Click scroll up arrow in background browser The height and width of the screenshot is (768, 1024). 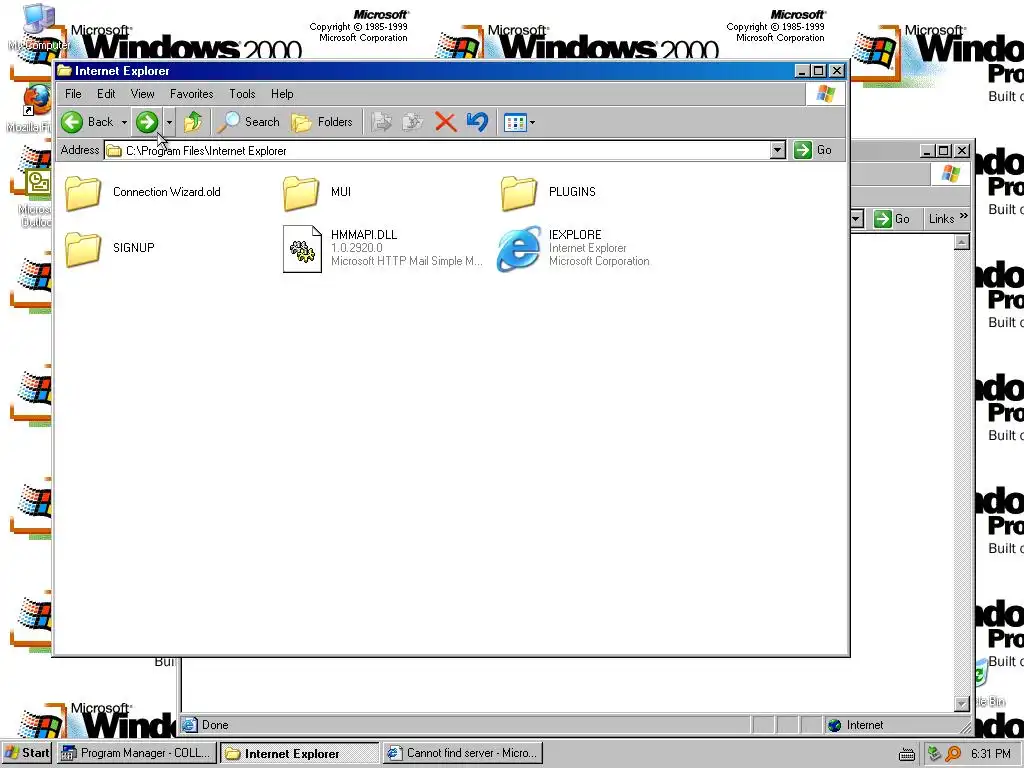[x=961, y=242]
